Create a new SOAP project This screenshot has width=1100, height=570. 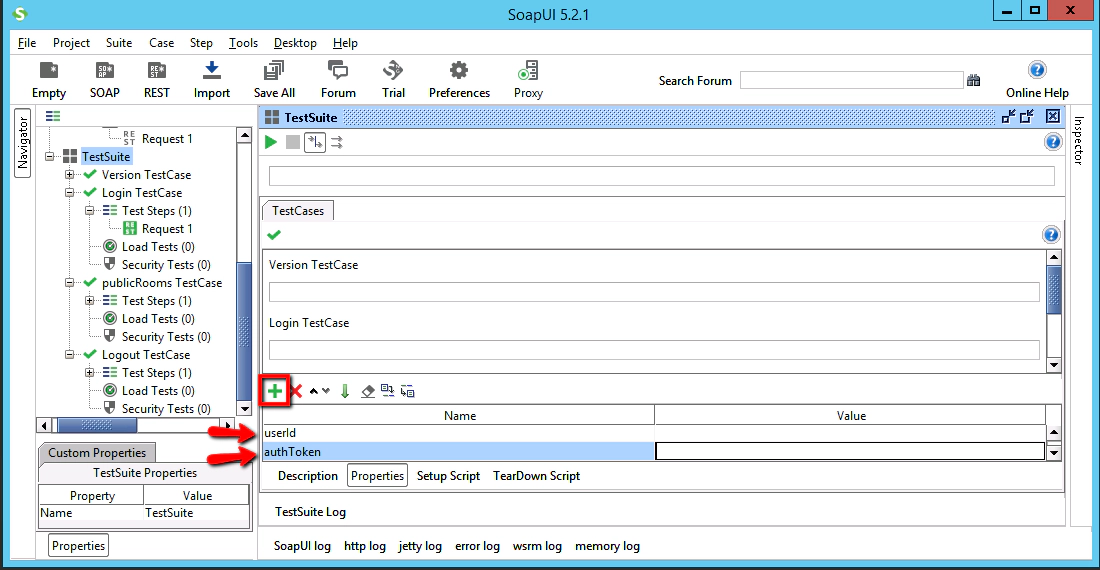[x=105, y=79]
